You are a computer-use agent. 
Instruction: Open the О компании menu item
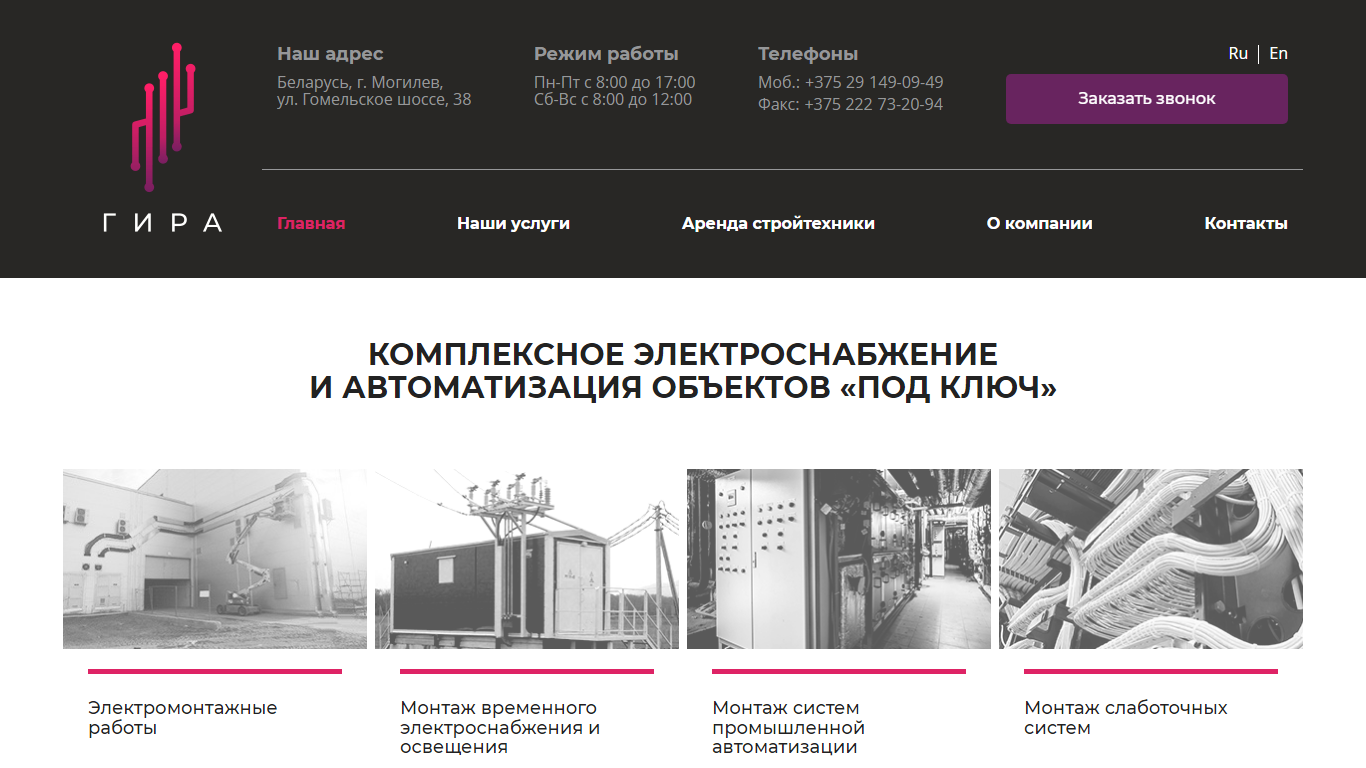[x=1039, y=224]
